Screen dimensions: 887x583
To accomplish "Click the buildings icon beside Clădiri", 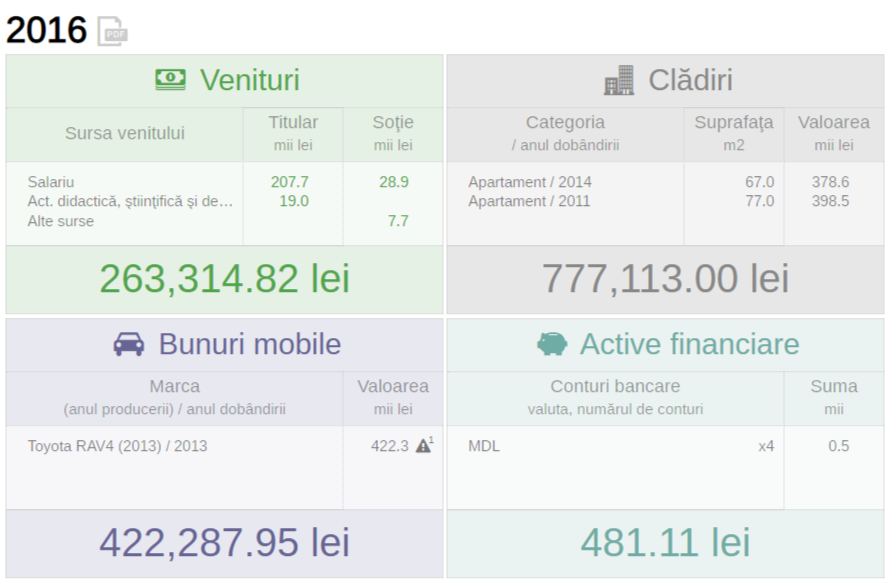I will (x=619, y=80).
